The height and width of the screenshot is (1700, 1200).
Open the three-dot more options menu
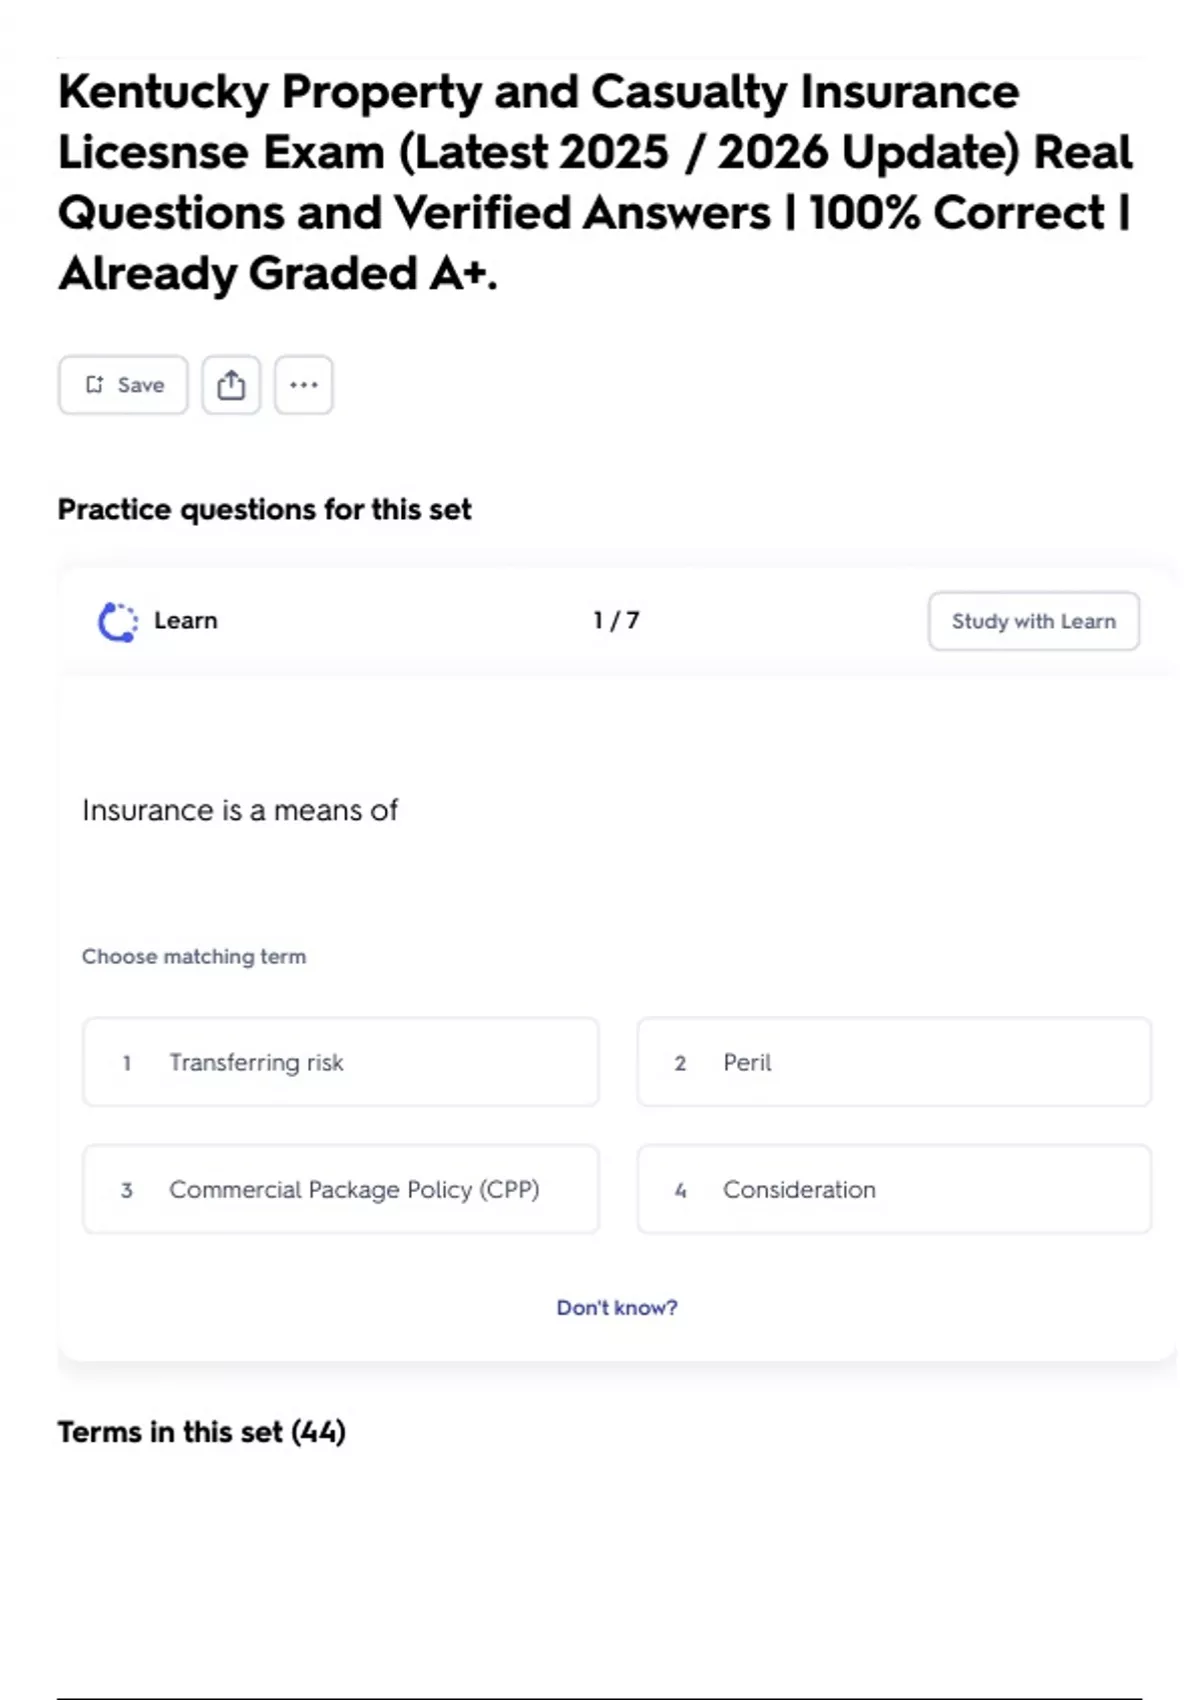click(303, 385)
